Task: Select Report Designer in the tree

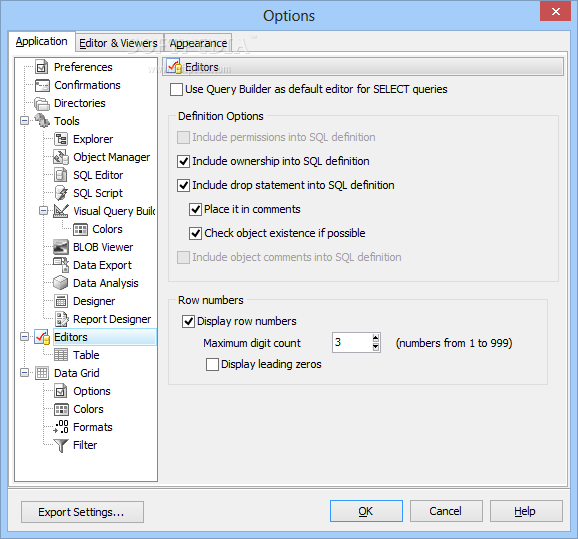Action: [112, 319]
